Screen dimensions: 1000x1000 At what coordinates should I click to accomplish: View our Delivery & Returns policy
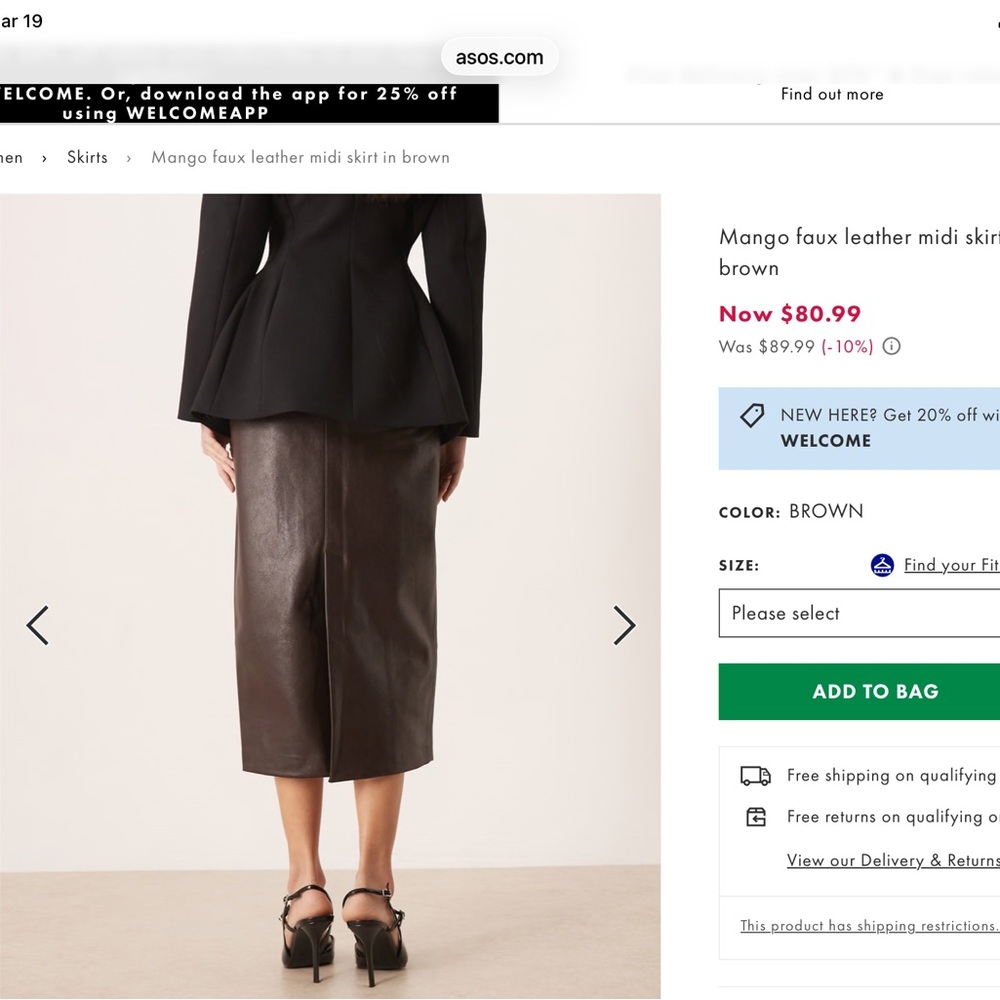pyautogui.click(x=893, y=860)
